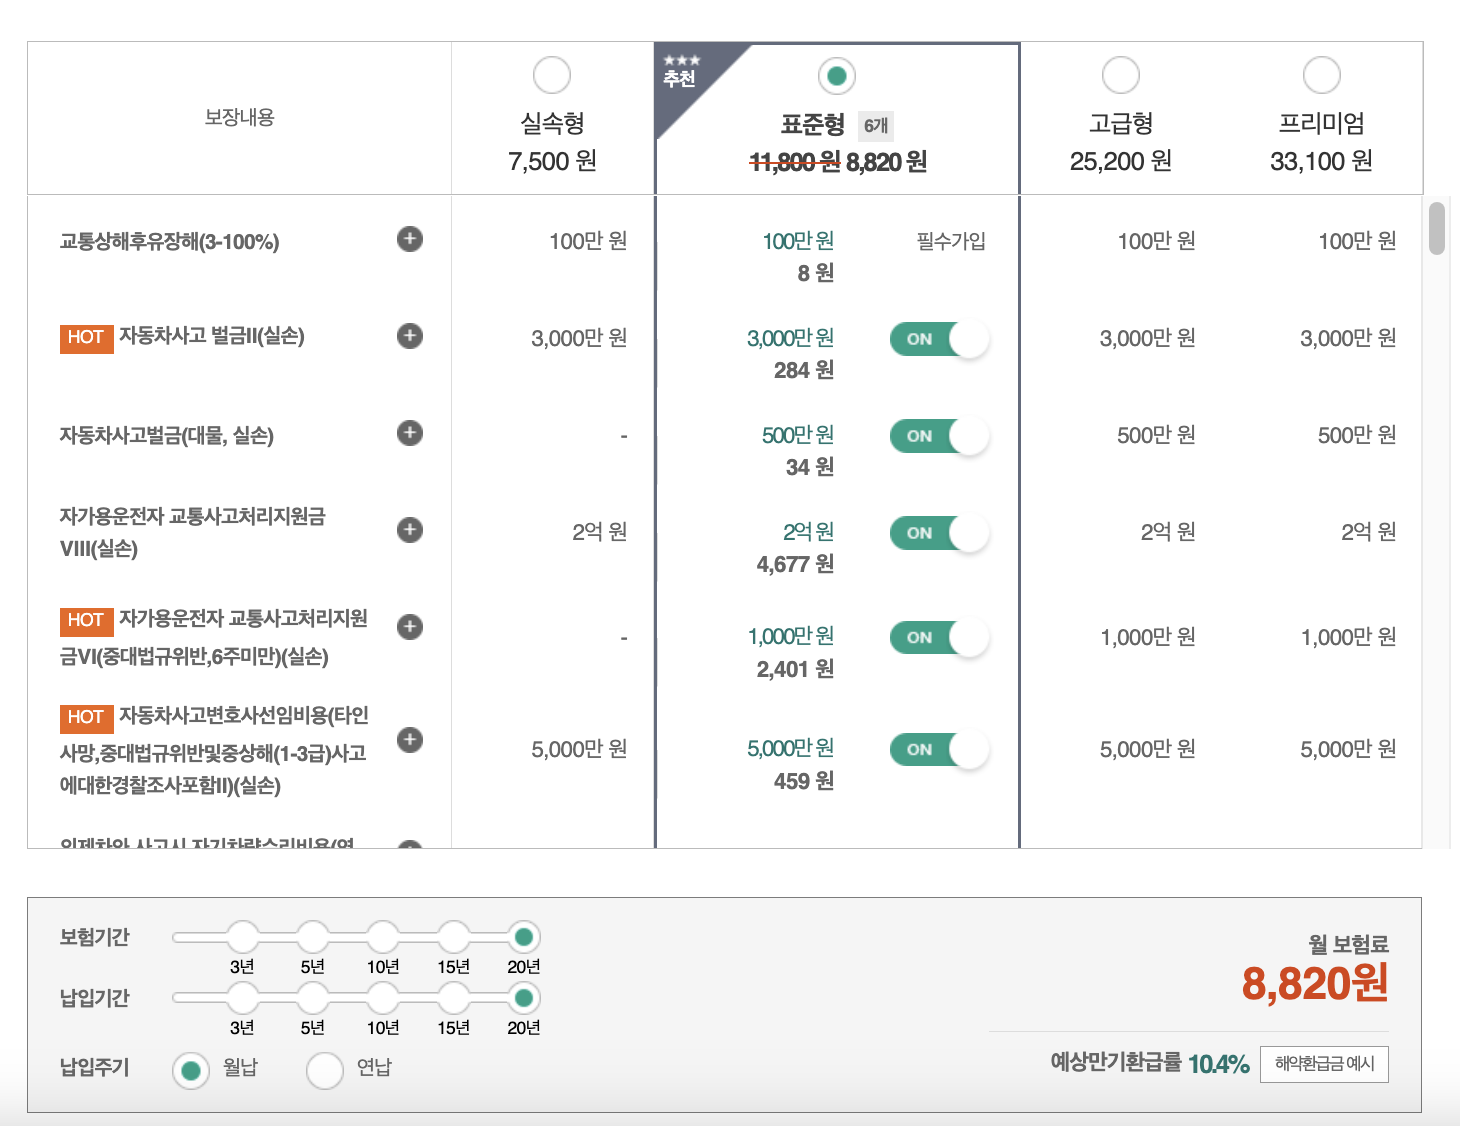
Task: Expand details for 자동차사고변호사선임비용 row
Action: point(410,740)
